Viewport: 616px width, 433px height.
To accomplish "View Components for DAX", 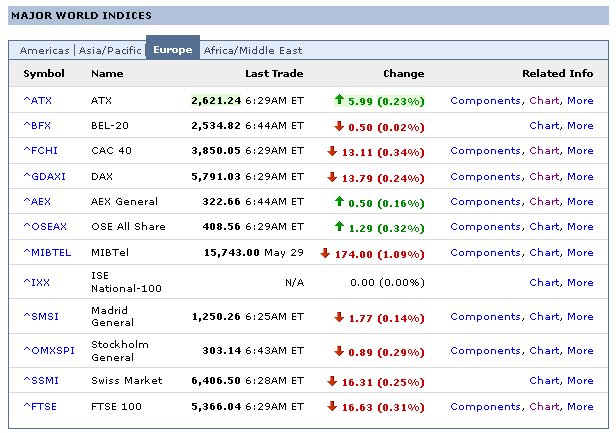I will tap(486, 177).
